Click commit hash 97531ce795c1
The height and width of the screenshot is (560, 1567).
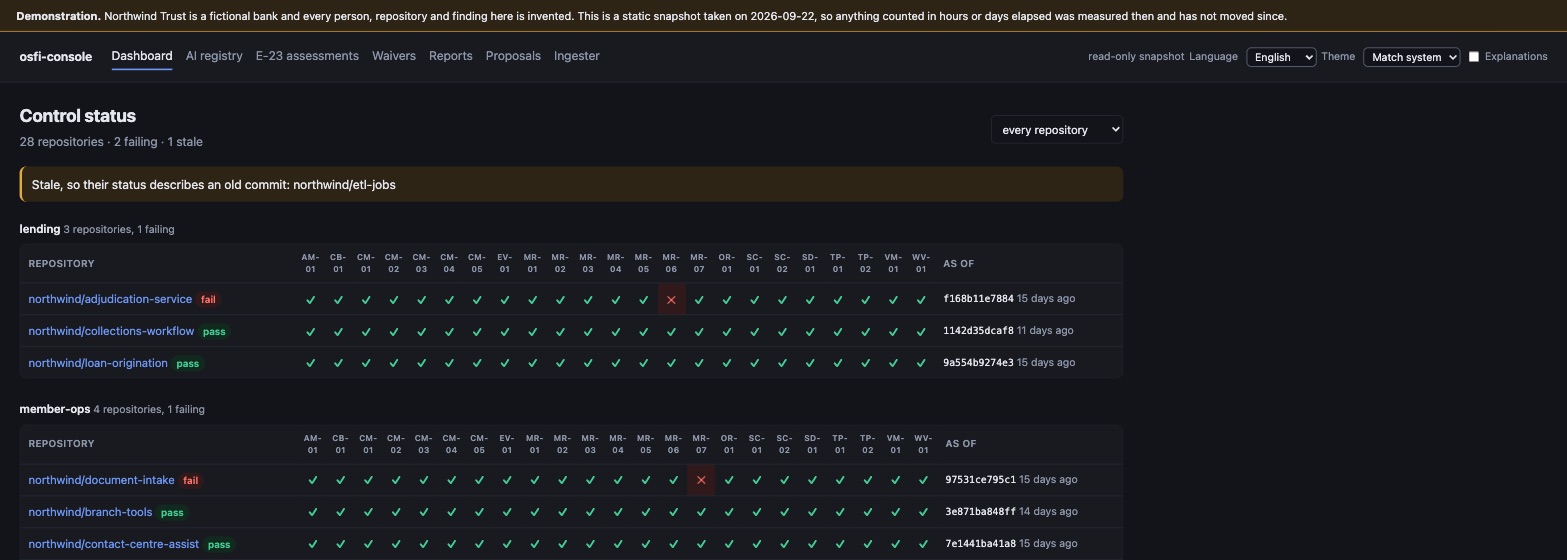[x=980, y=480]
